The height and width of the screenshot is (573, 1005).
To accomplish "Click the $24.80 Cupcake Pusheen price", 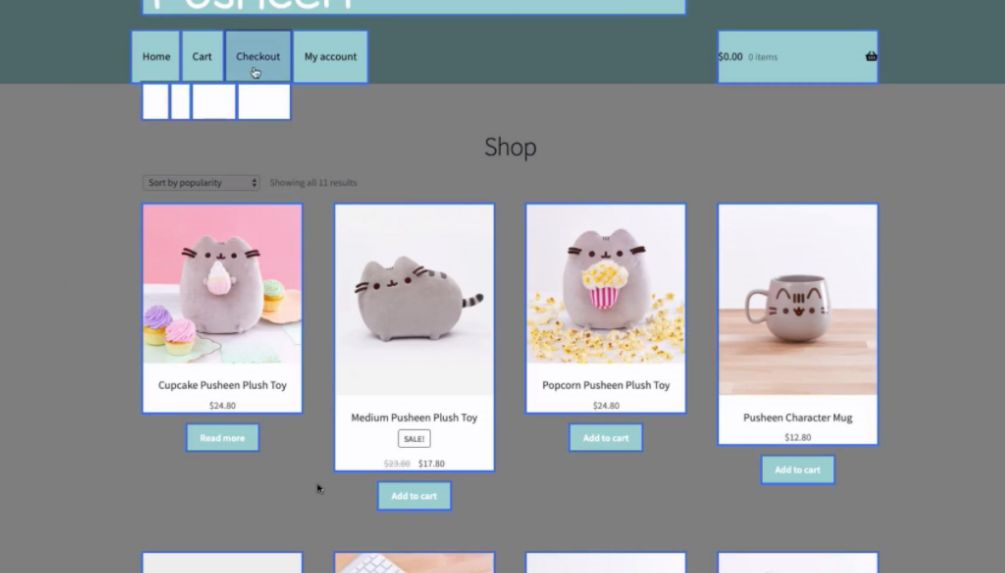I will (x=222, y=405).
